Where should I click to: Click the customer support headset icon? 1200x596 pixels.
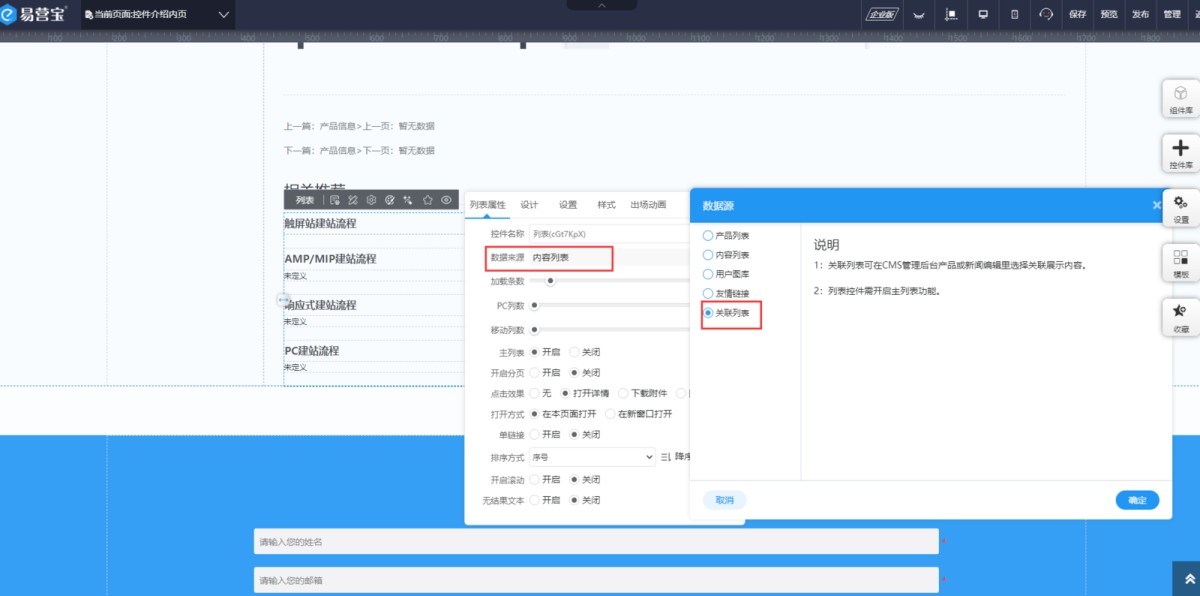[x=1046, y=14]
